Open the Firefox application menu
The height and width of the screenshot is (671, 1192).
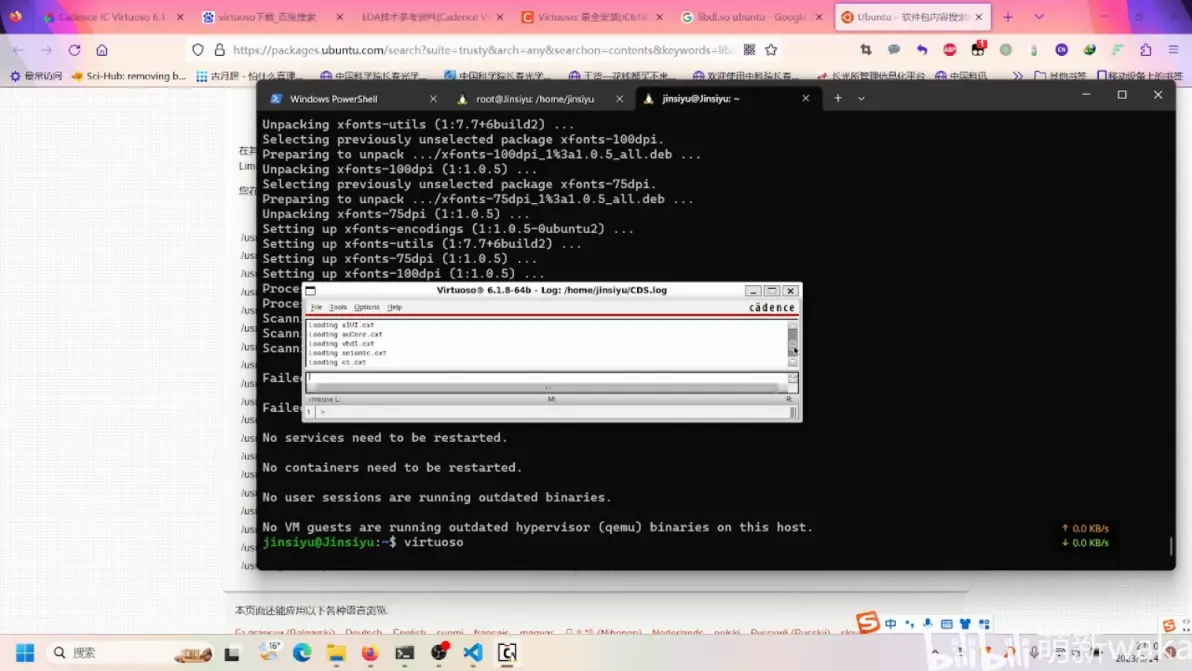click(x=1174, y=50)
